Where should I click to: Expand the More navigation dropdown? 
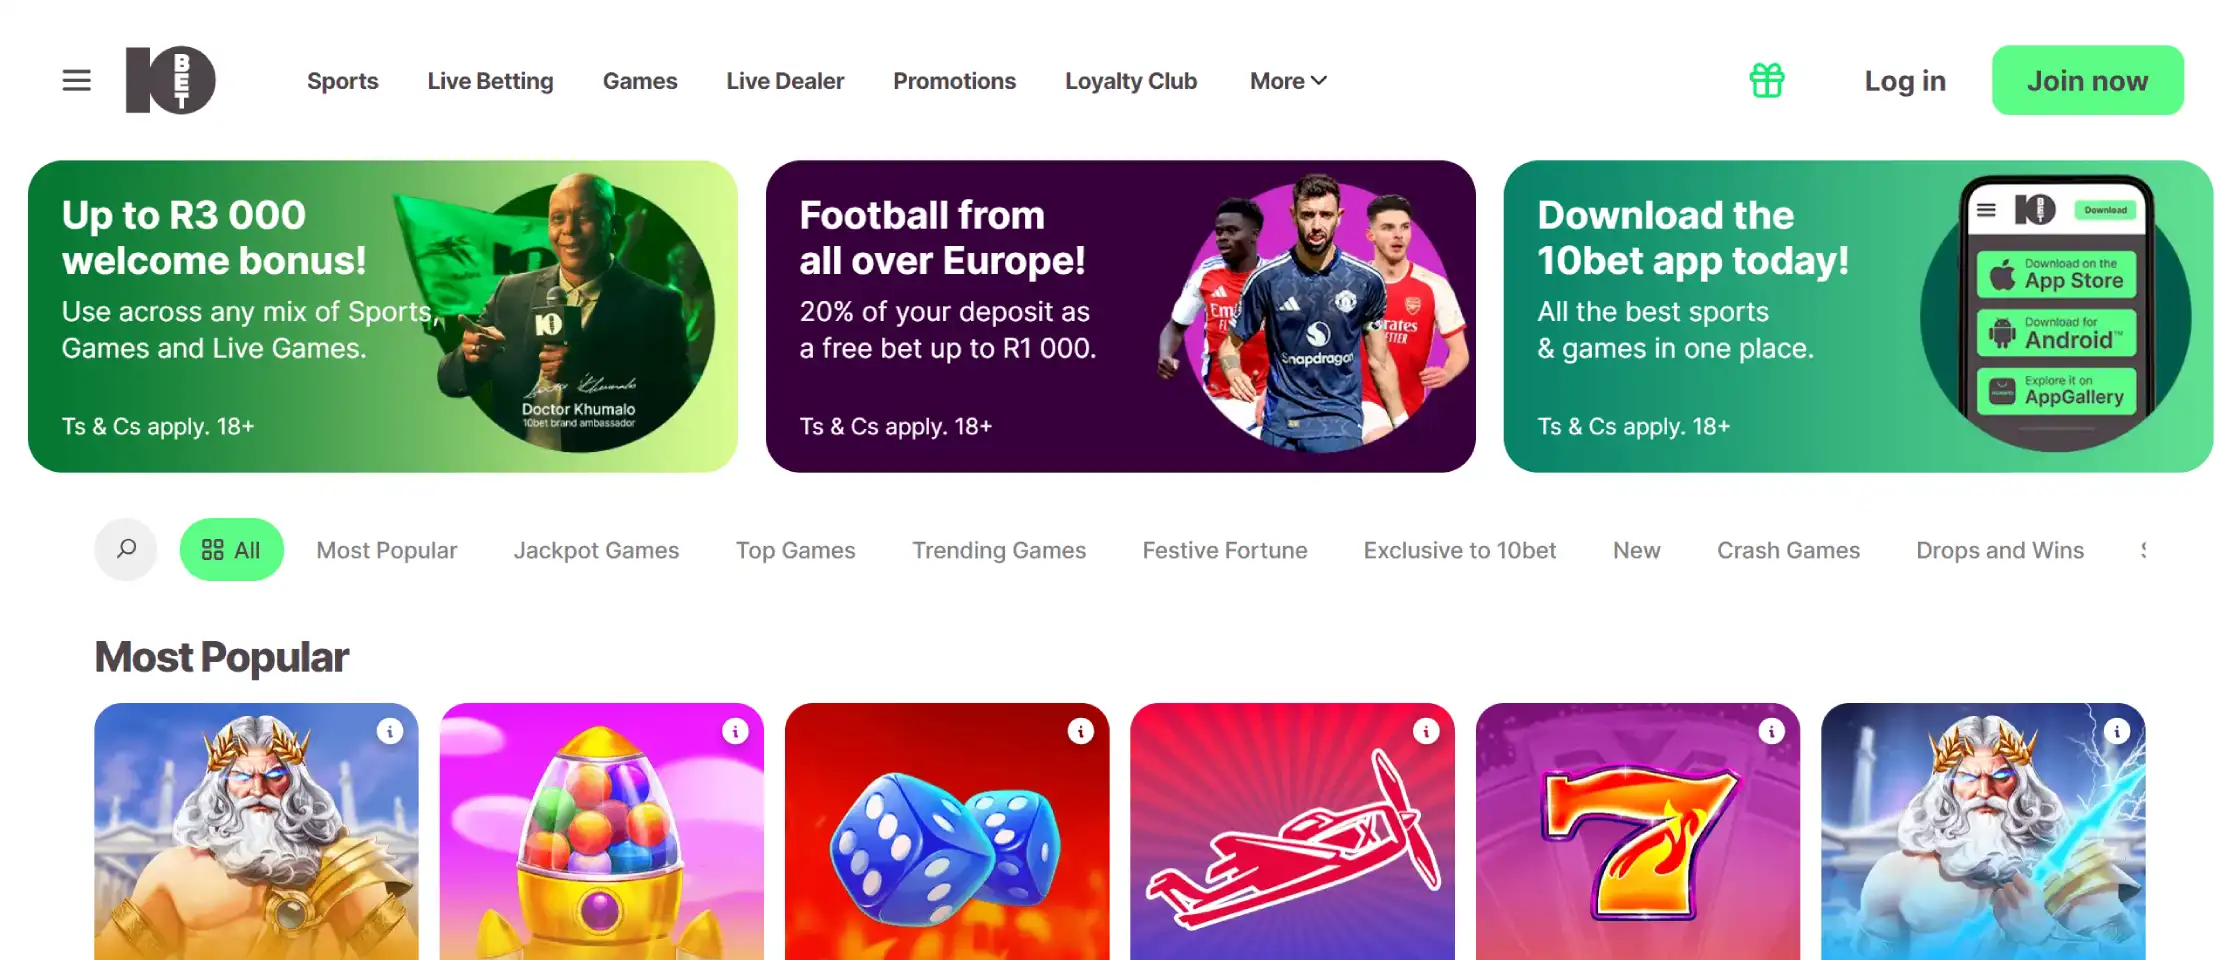[x=1288, y=81]
